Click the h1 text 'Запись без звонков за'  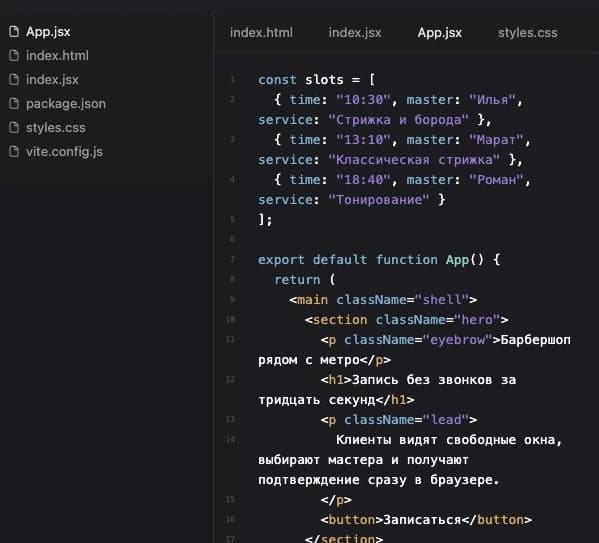pos(434,380)
